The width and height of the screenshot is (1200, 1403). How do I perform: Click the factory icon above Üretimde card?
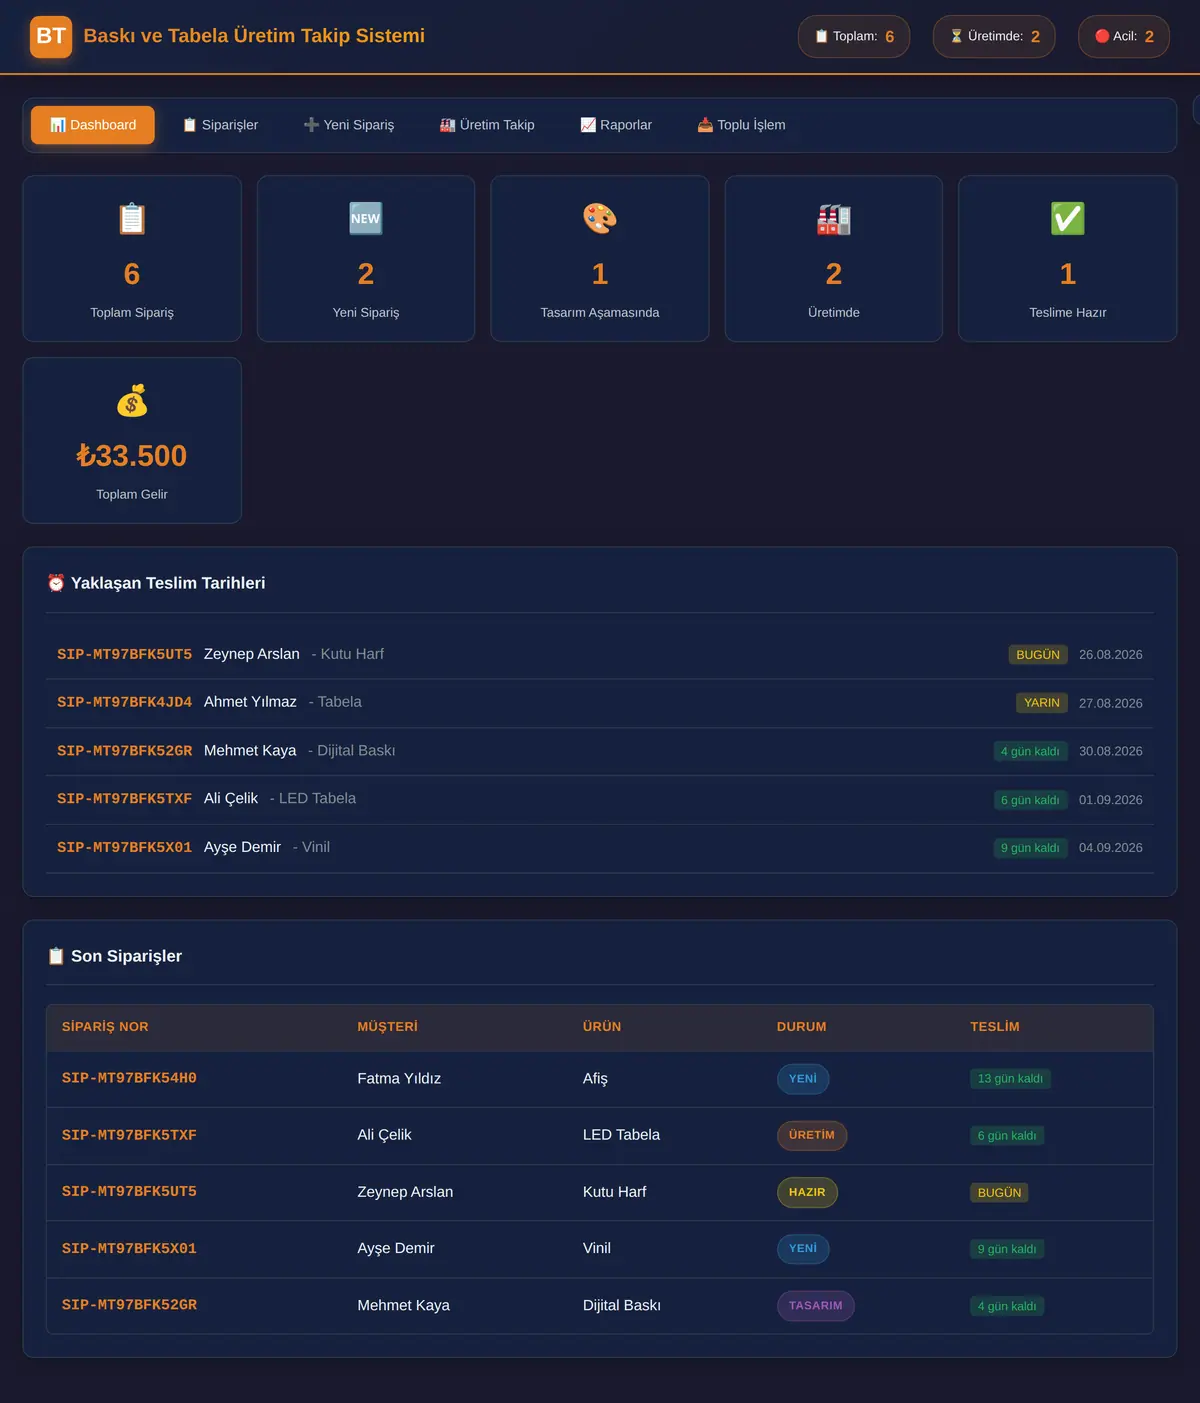point(834,218)
